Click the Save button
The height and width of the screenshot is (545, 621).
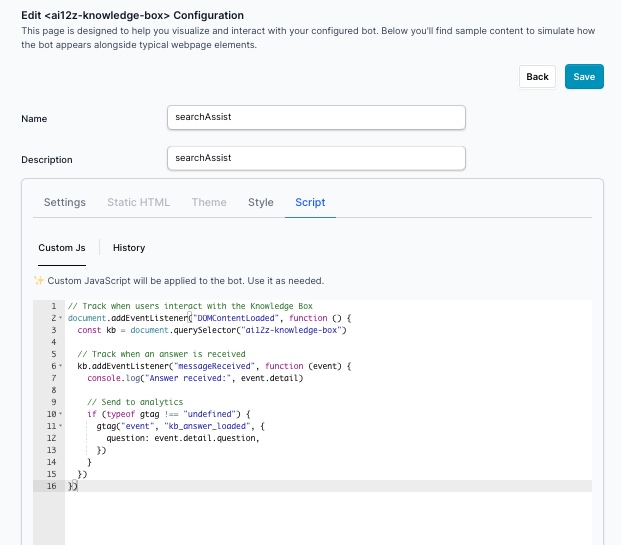pyautogui.click(x=584, y=76)
